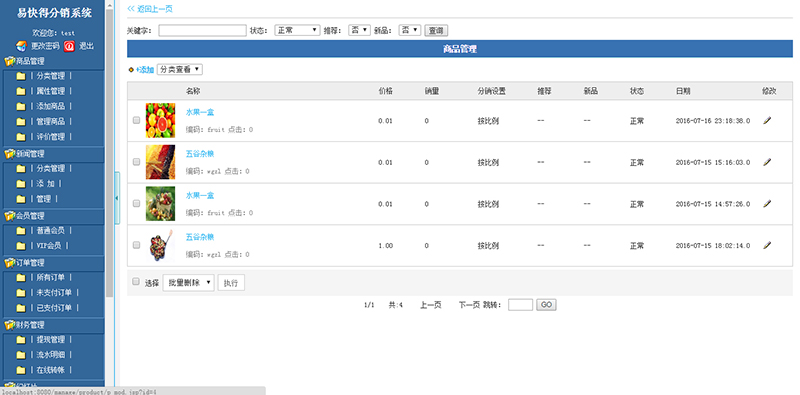Click folder icon beside 已支付订单
Viewport: 800px width, 395px height.
(20, 308)
